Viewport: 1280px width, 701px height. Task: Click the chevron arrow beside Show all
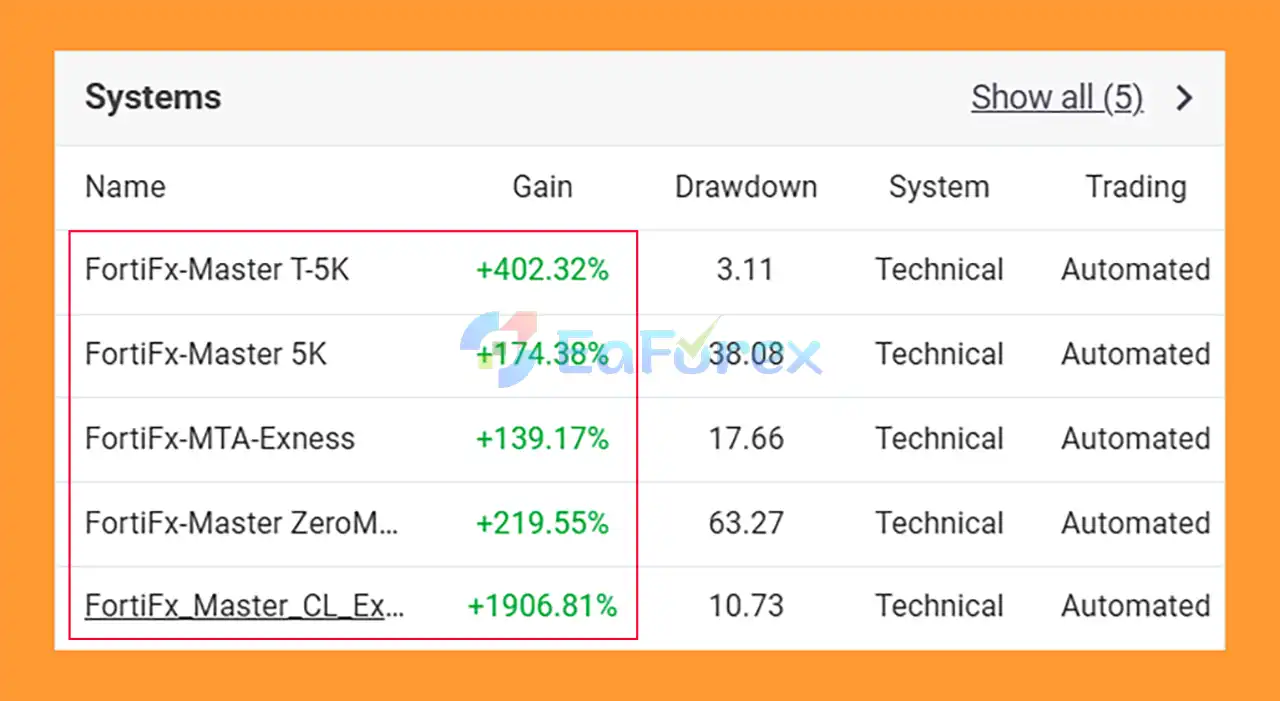pos(1185,98)
